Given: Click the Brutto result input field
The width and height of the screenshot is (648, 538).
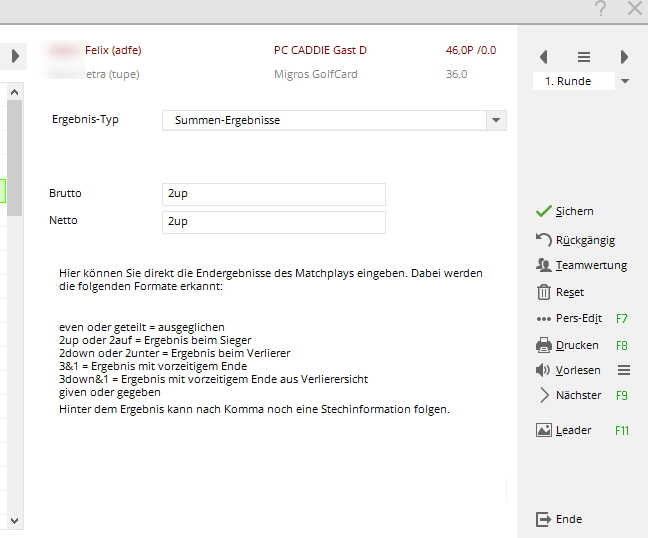Looking at the screenshot, I should 273,194.
